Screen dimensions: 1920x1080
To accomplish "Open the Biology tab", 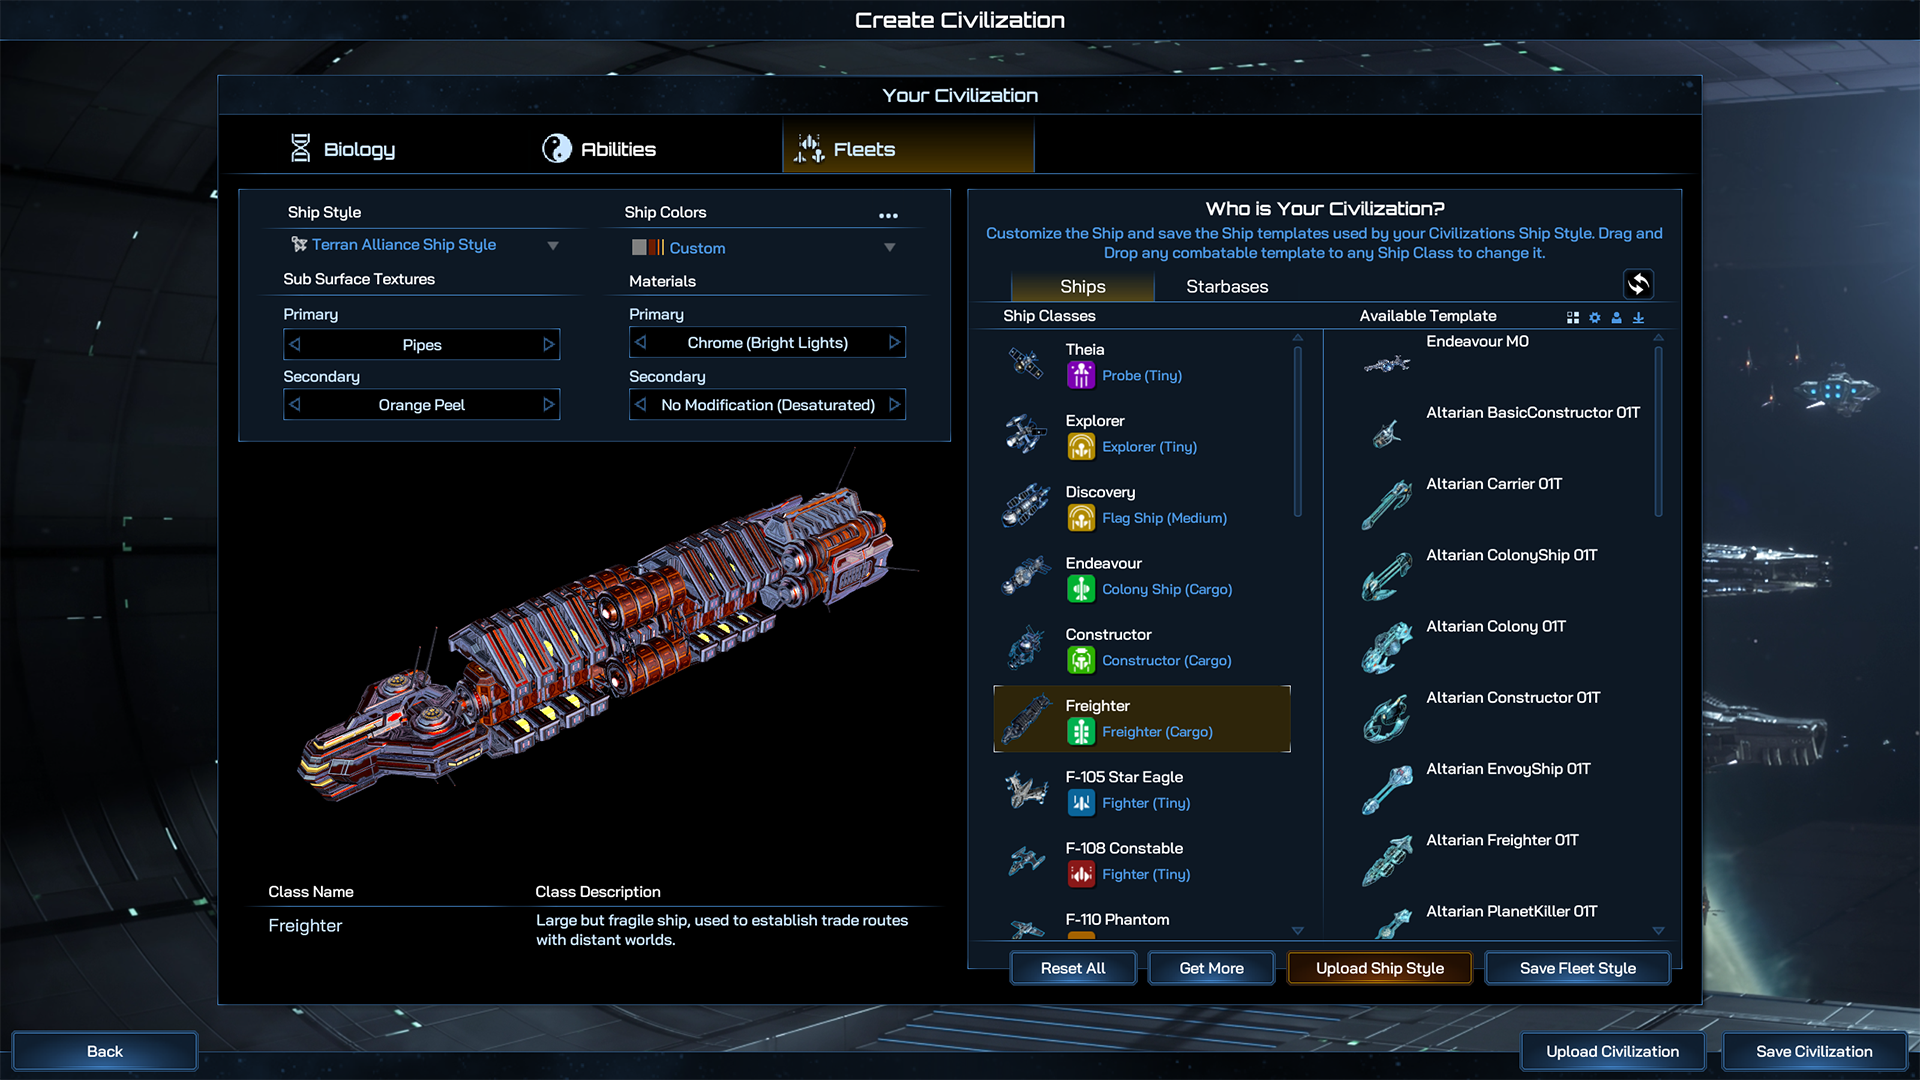I will (342, 149).
